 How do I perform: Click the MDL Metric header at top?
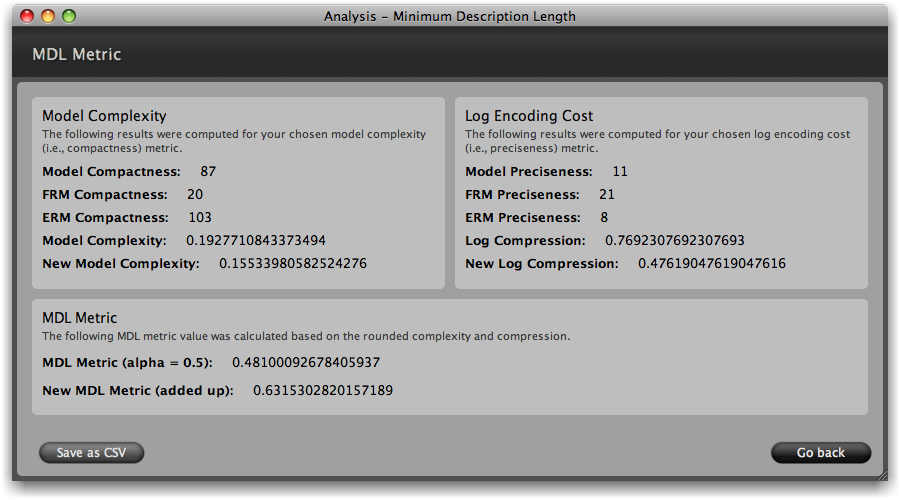[77, 54]
